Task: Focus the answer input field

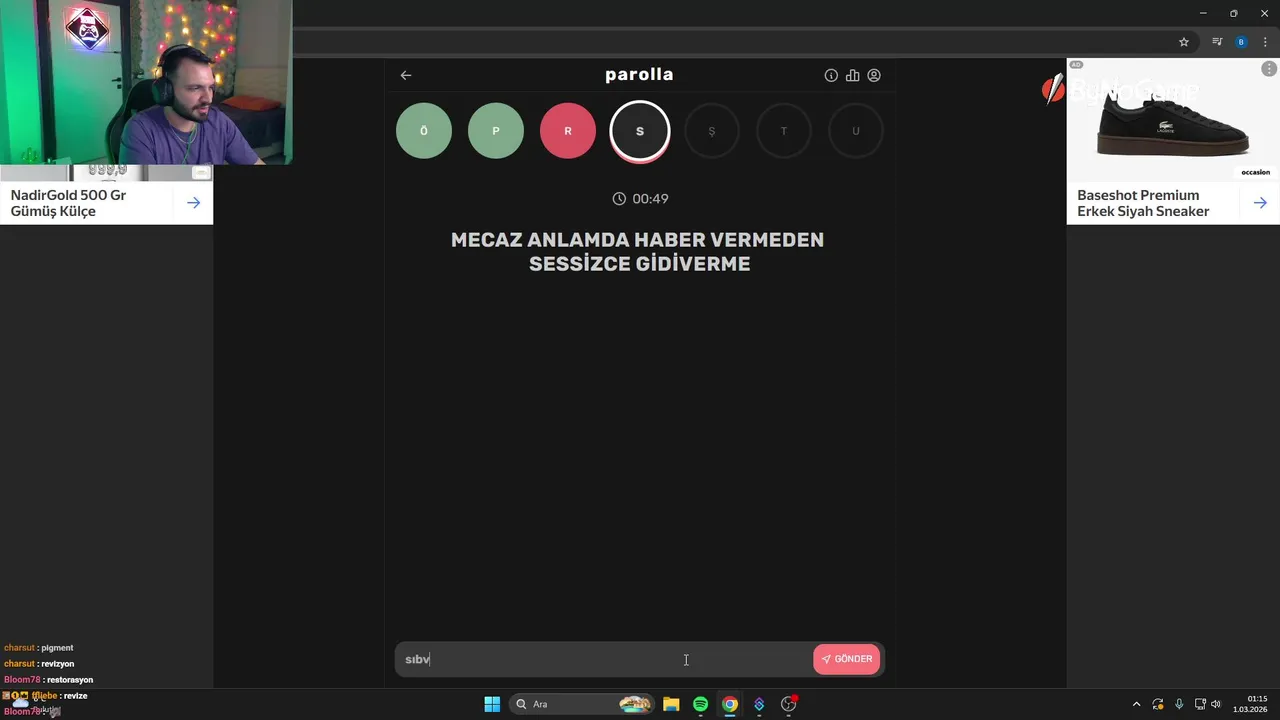Action: pos(604,659)
